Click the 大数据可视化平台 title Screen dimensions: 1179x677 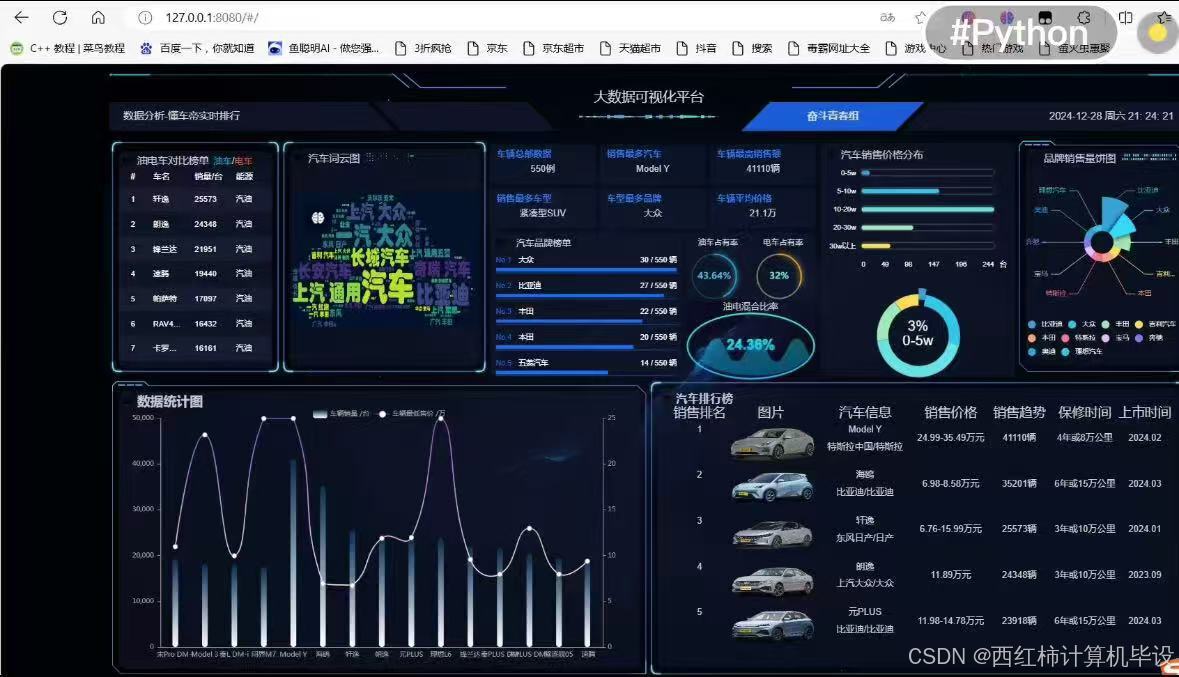coord(648,97)
